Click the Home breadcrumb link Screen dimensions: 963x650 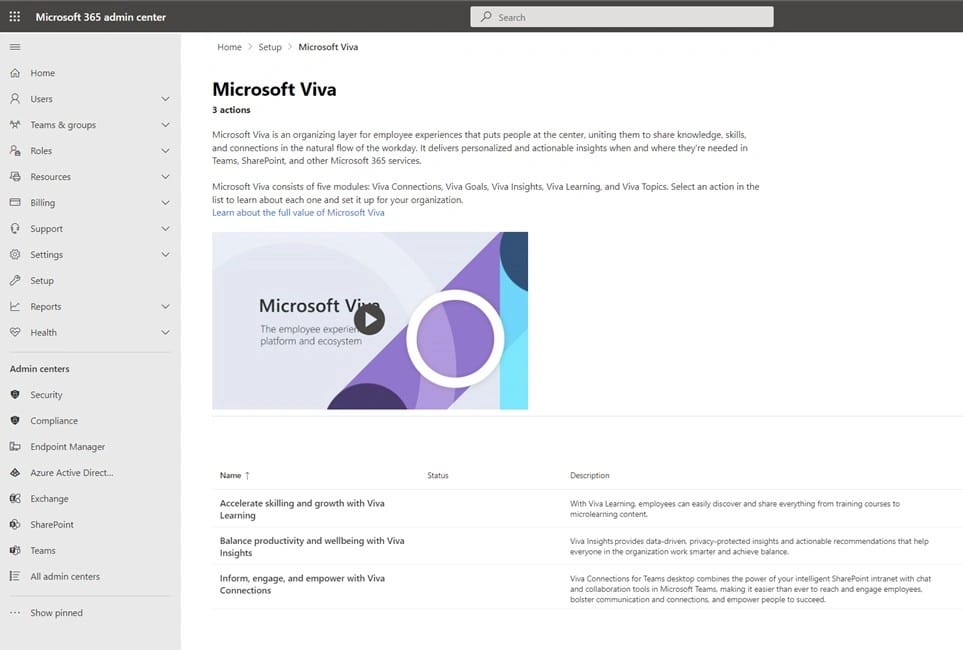tap(229, 47)
